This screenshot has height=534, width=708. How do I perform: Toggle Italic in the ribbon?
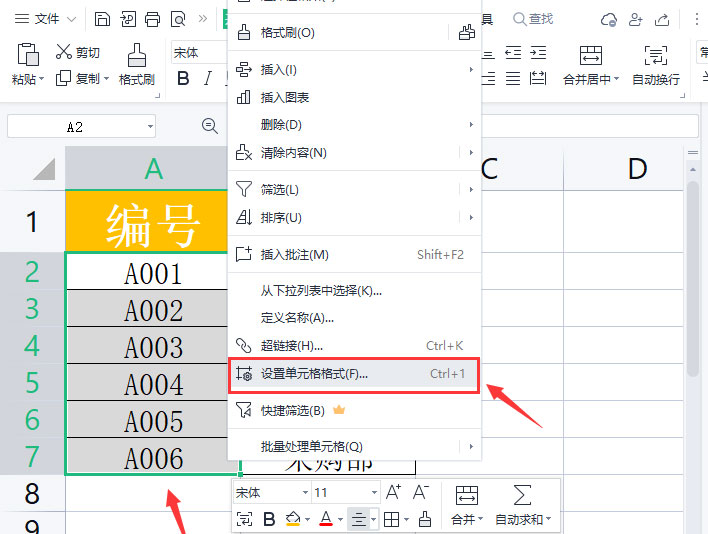click(x=207, y=79)
